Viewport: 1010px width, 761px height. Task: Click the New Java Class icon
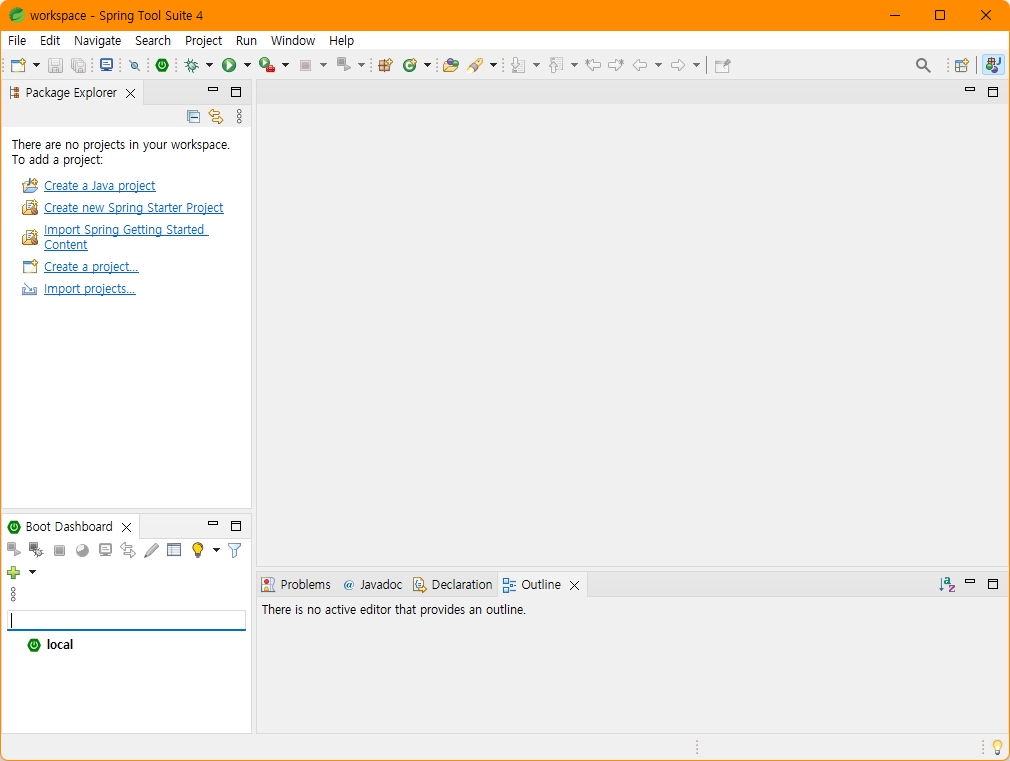(410, 65)
